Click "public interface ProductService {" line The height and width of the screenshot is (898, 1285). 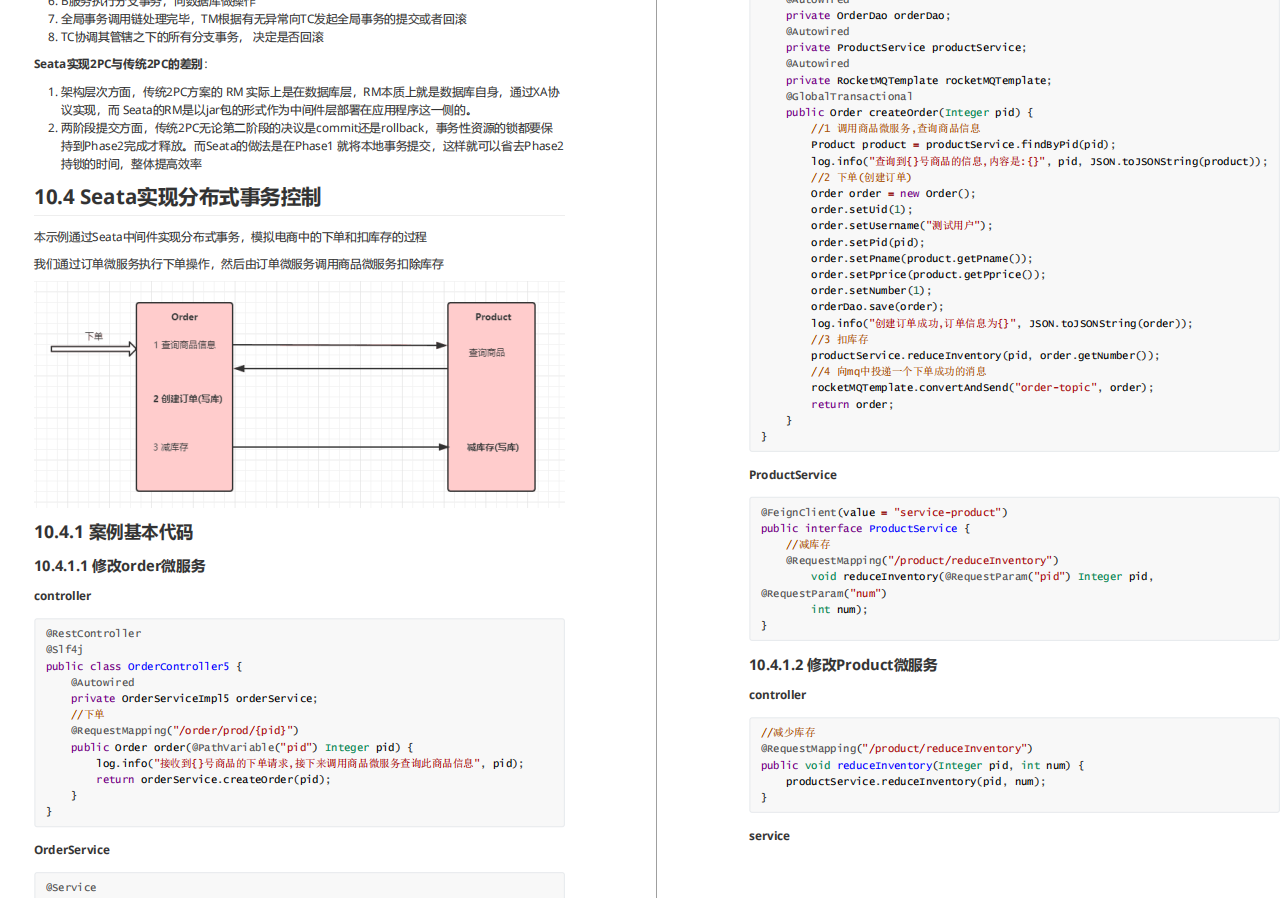[x=865, y=528]
